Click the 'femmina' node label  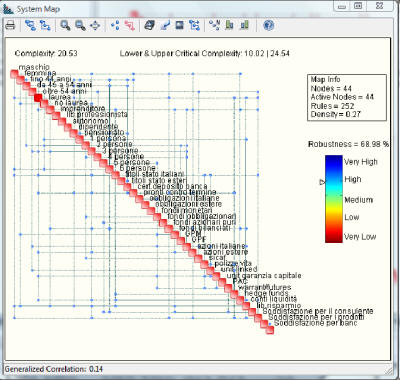click(x=40, y=73)
